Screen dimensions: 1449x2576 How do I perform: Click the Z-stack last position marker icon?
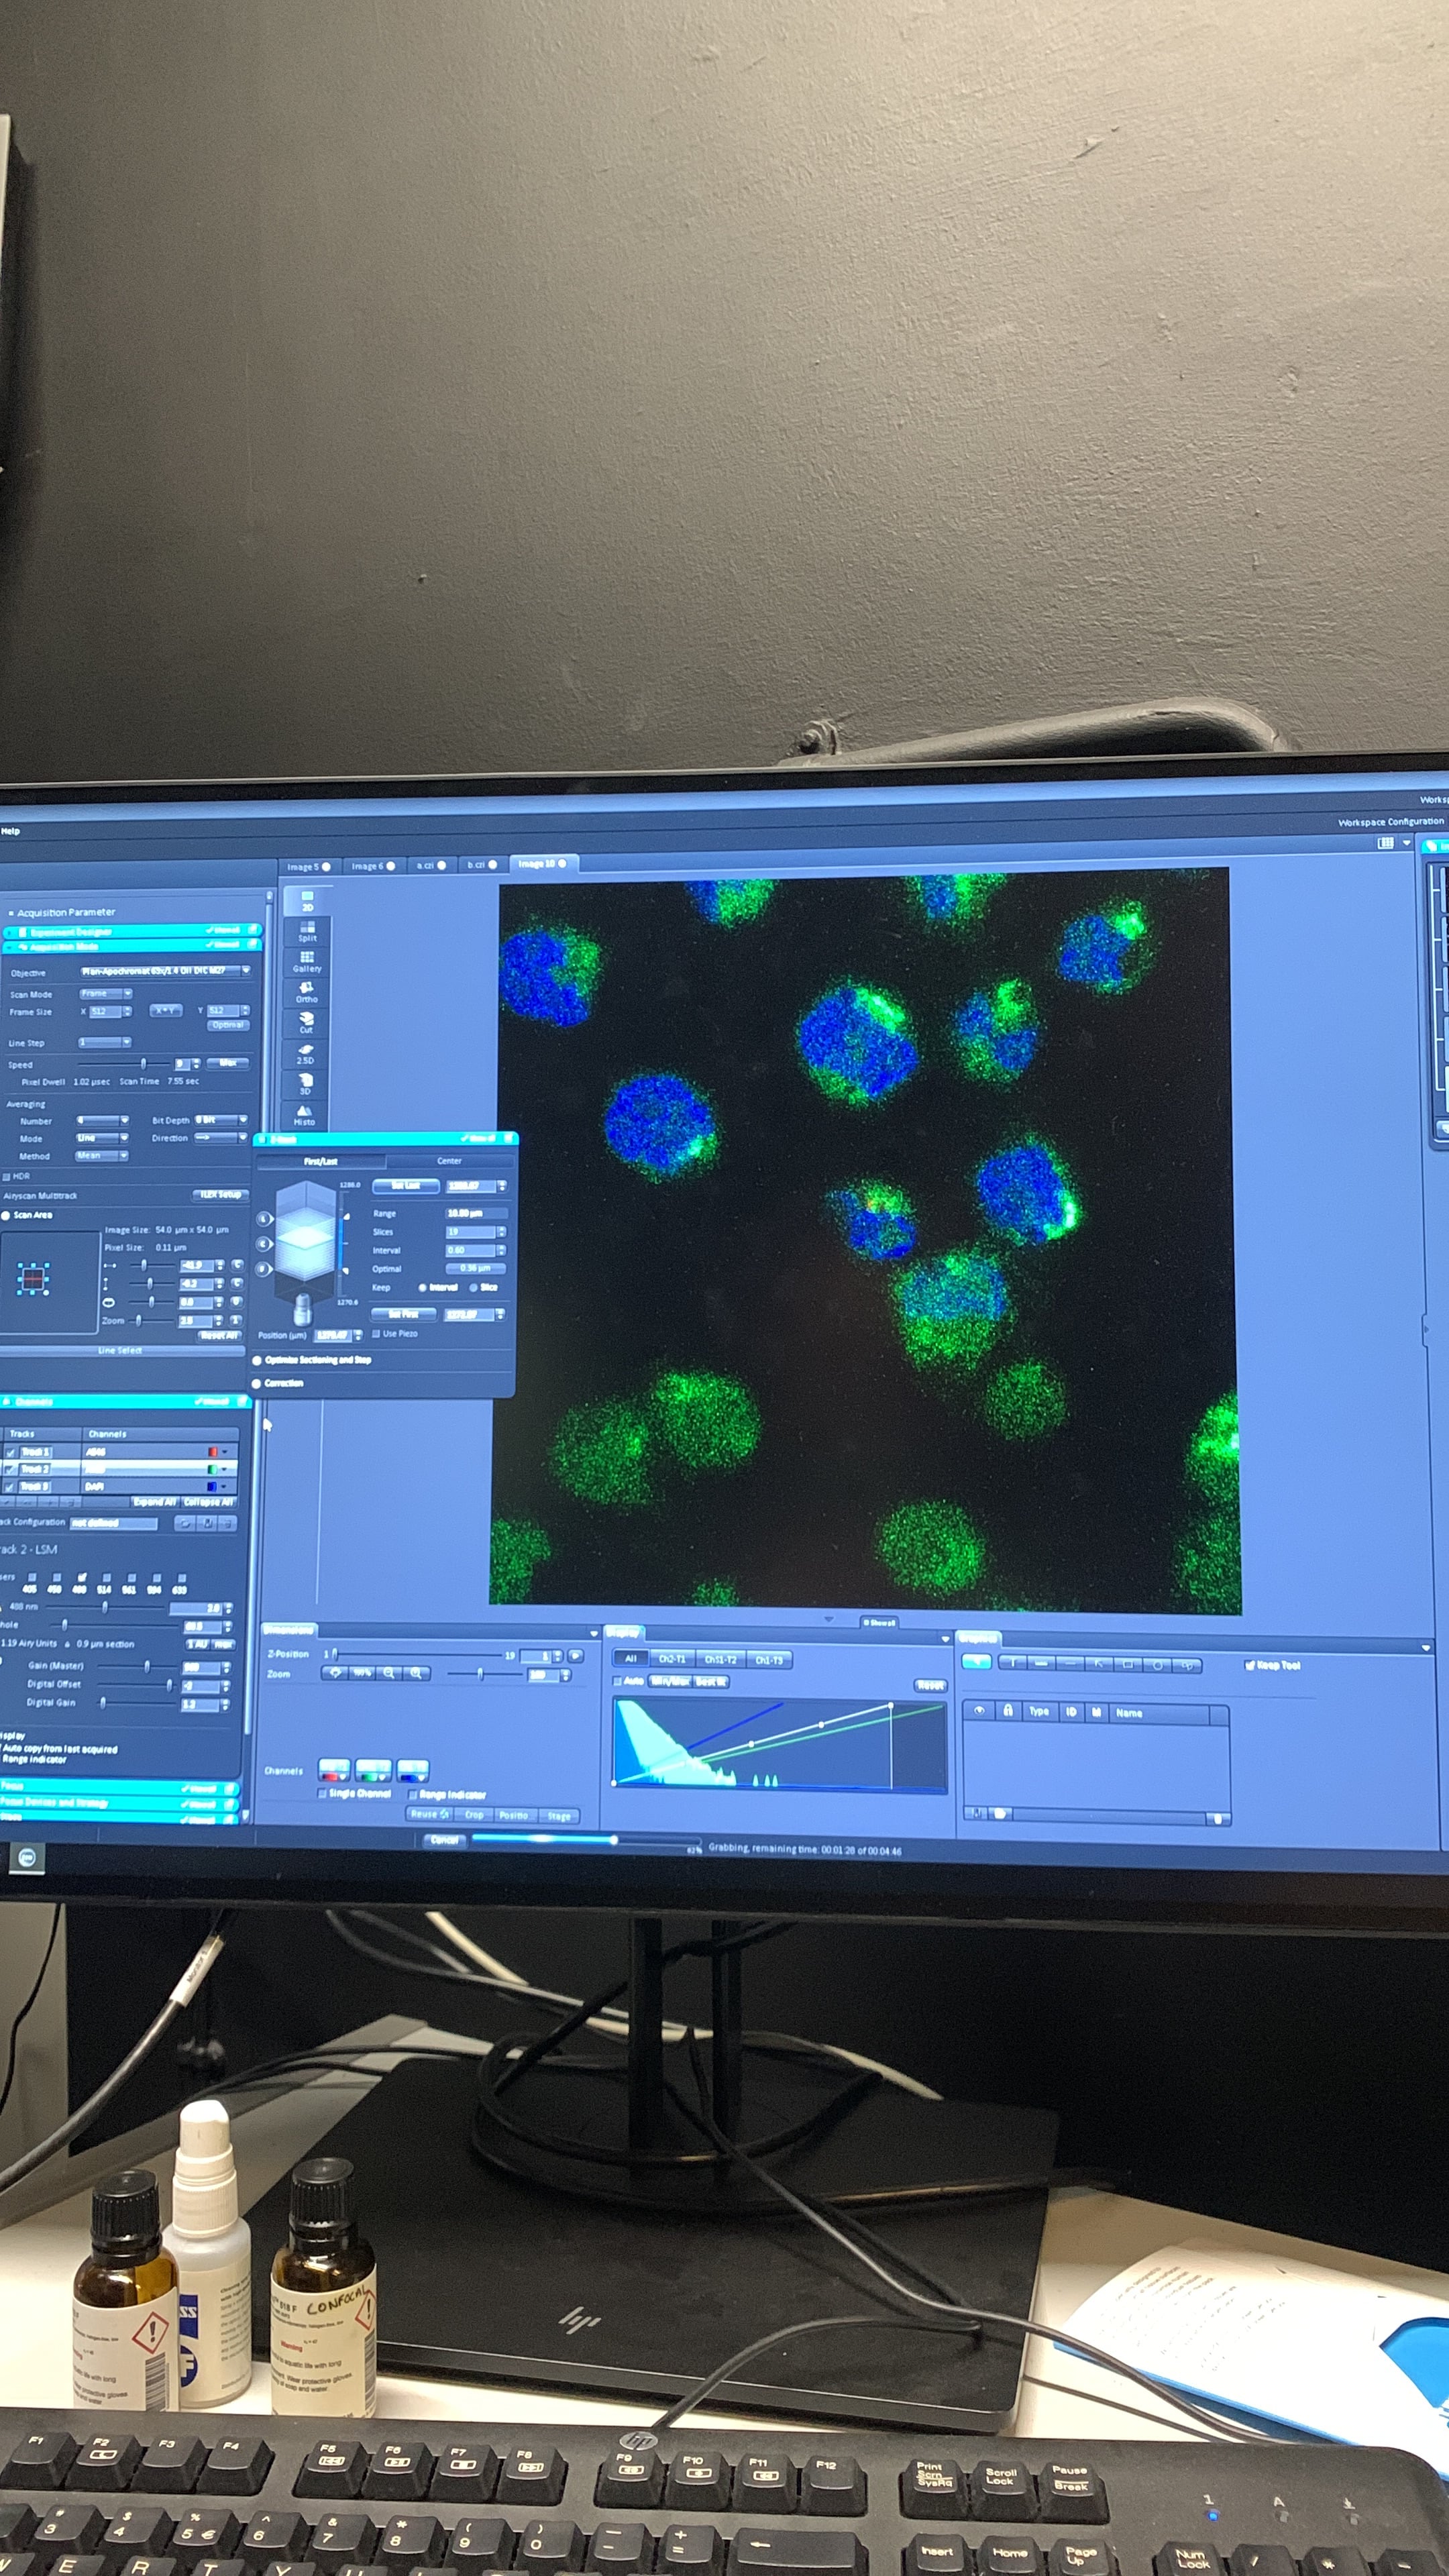click(264, 1219)
